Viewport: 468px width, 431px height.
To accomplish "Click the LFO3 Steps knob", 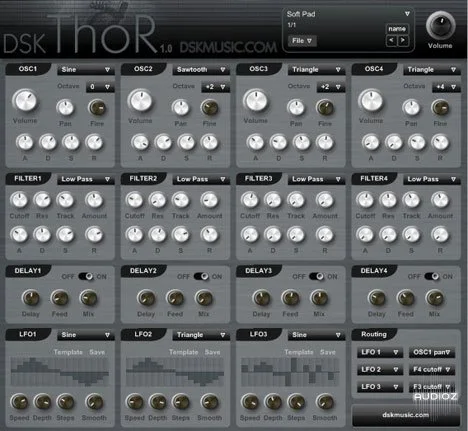I will pyautogui.click(x=296, y=402).
